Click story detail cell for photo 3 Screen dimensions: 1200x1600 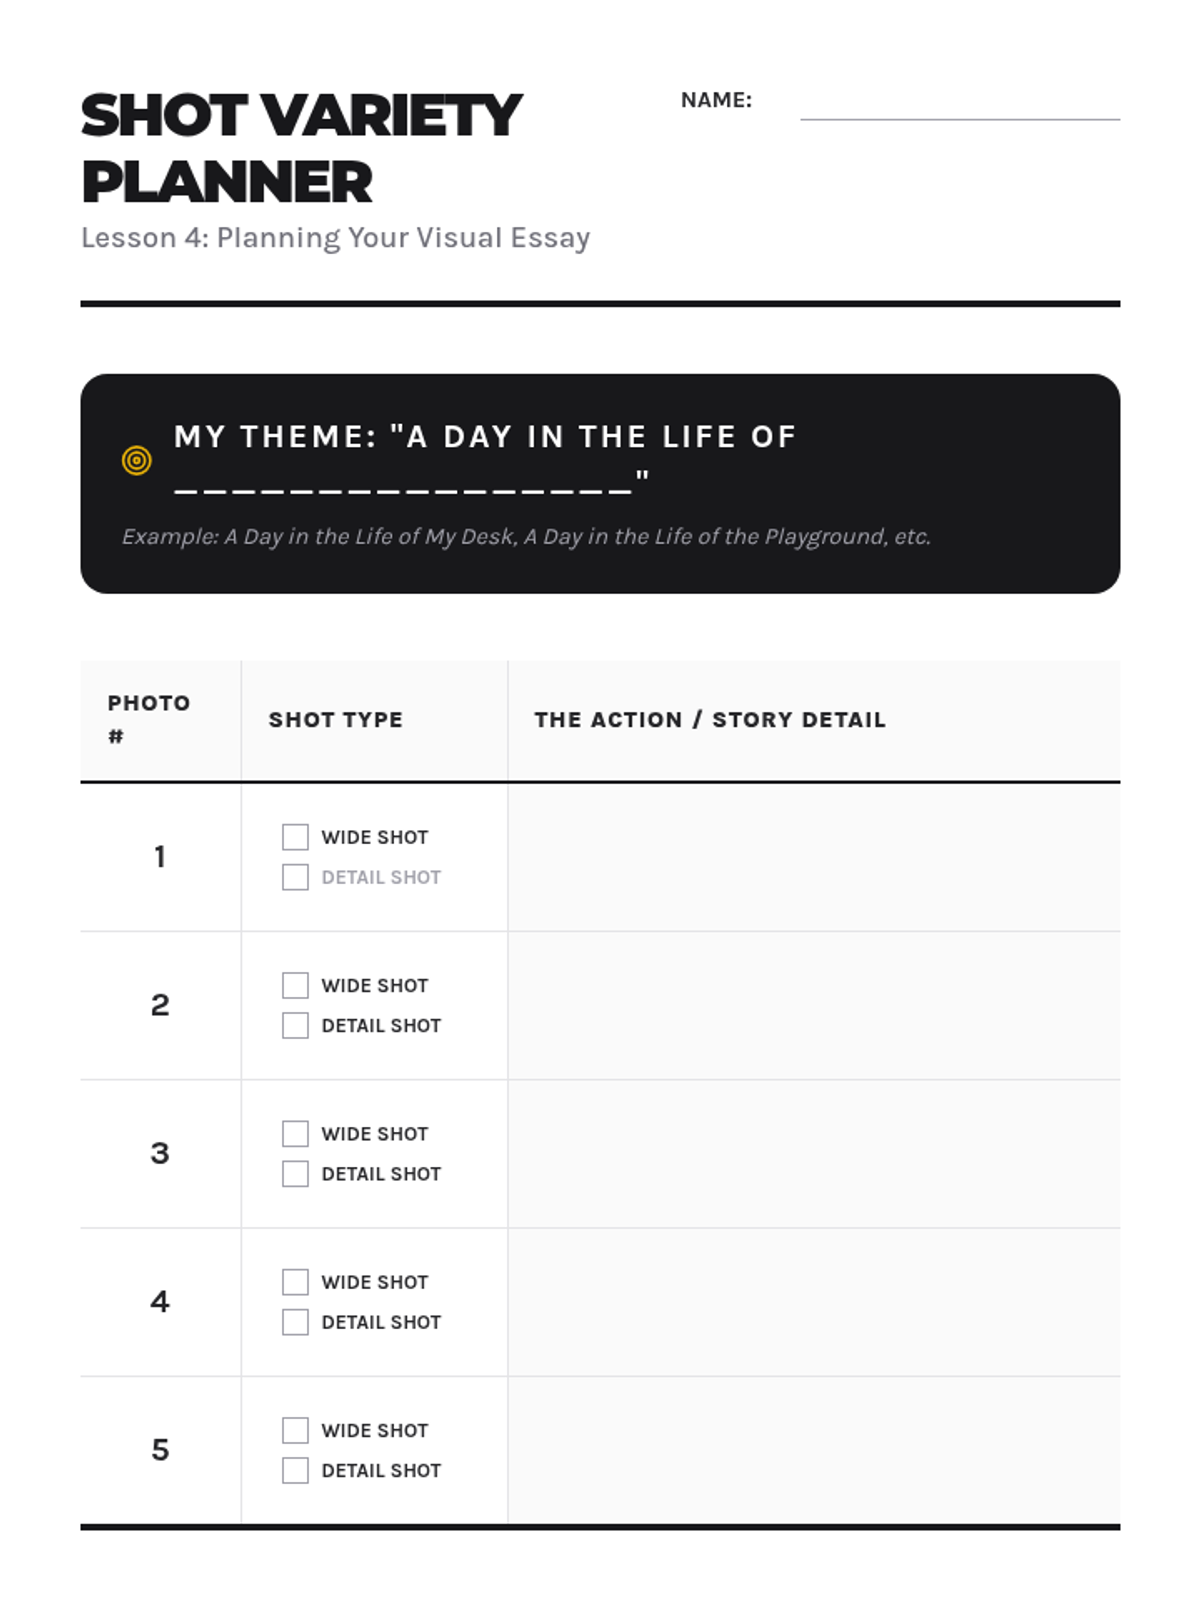[813, 1153]
